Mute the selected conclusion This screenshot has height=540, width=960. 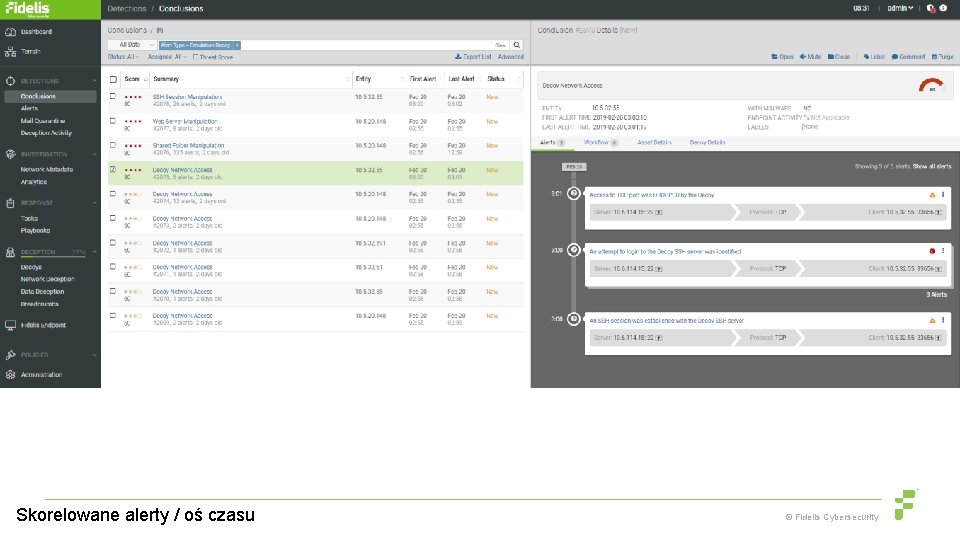tap(810, 57)
